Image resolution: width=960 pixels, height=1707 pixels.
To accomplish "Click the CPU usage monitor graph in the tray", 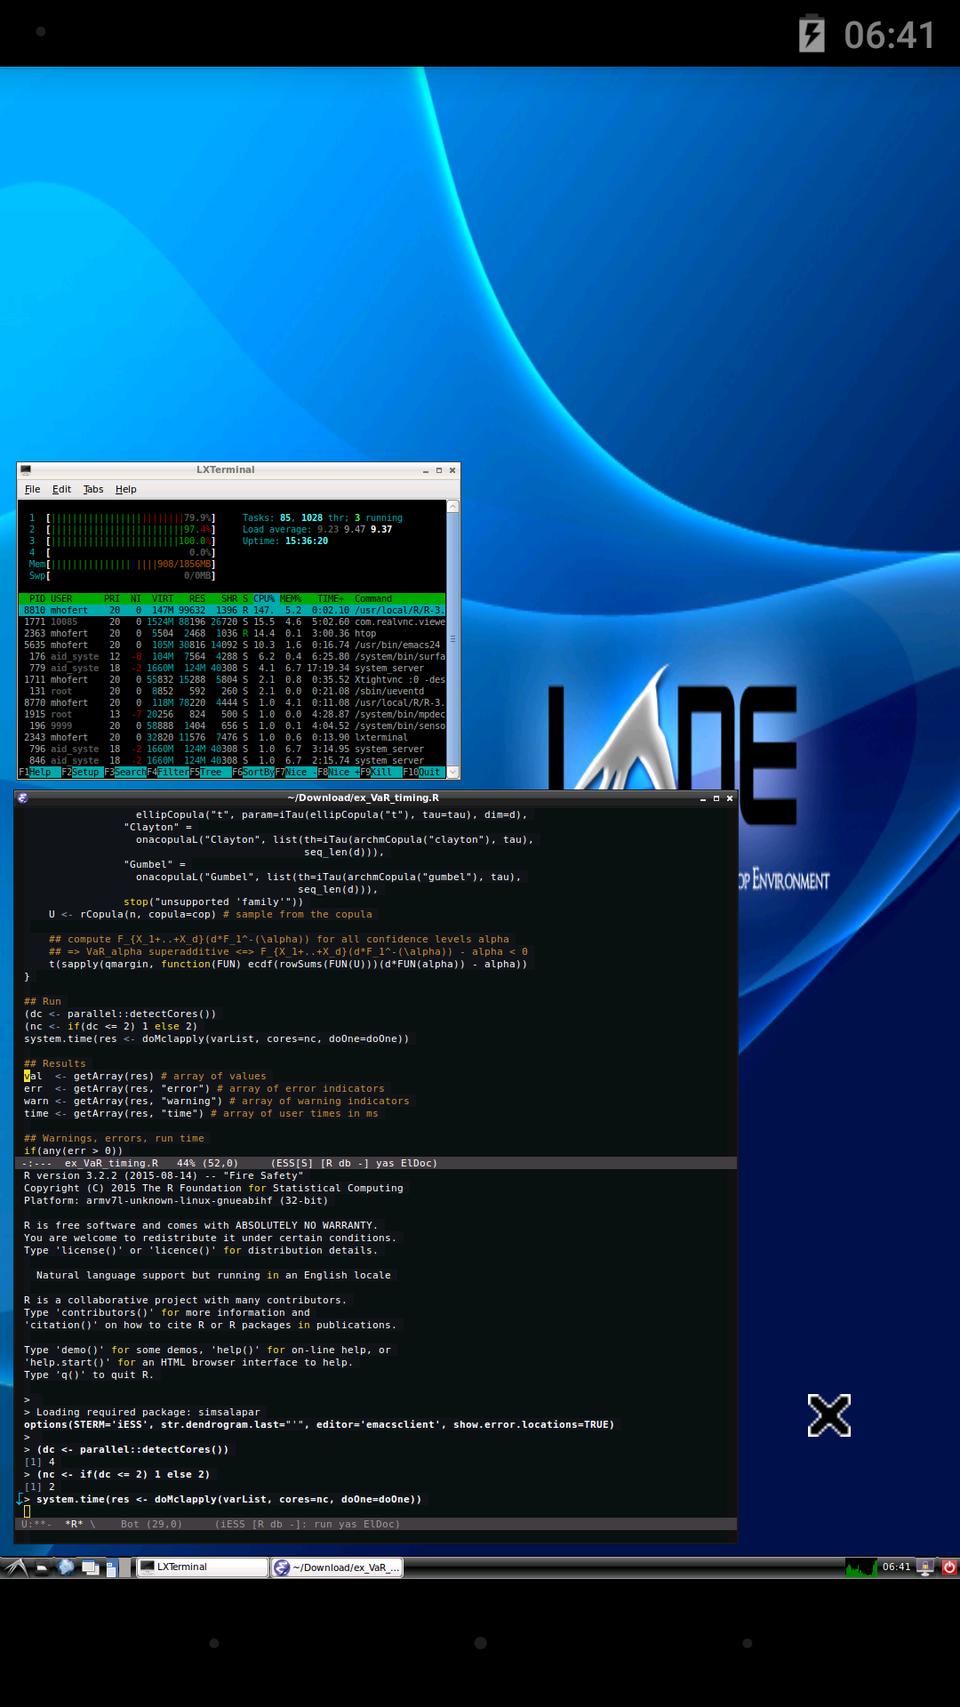I will (860, 1567).
